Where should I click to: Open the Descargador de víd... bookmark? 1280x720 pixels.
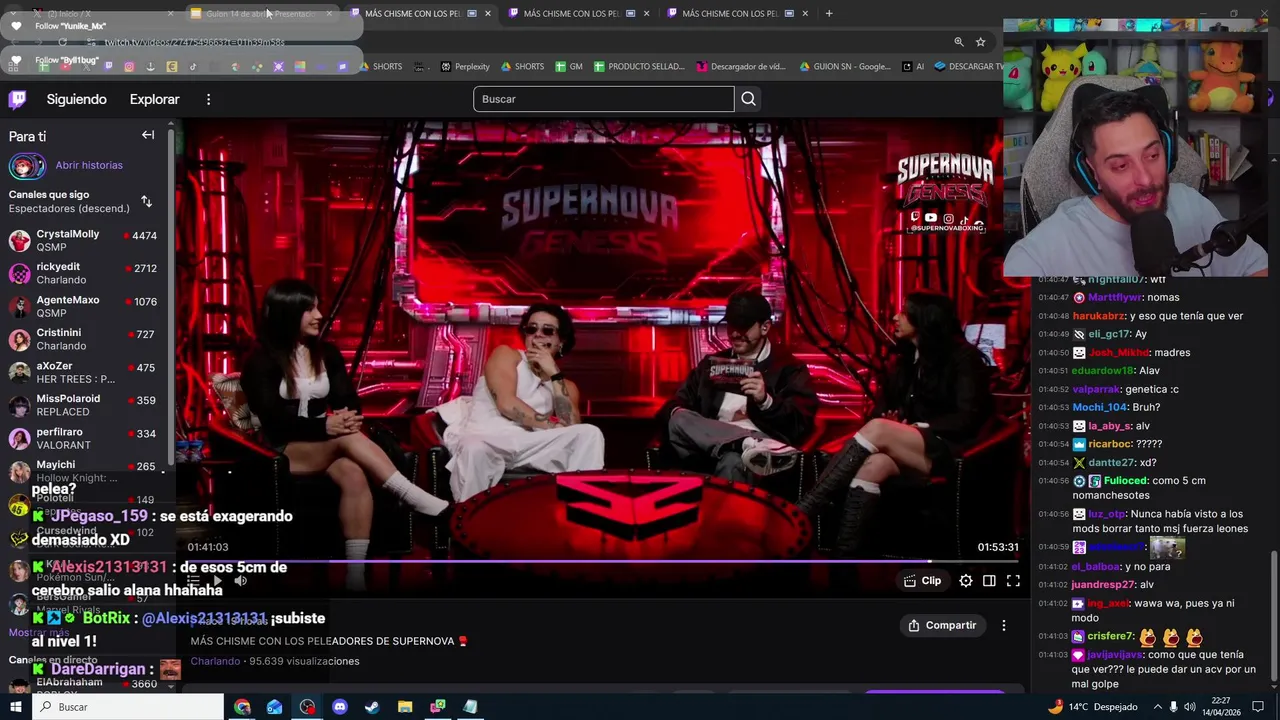point(741,67)
